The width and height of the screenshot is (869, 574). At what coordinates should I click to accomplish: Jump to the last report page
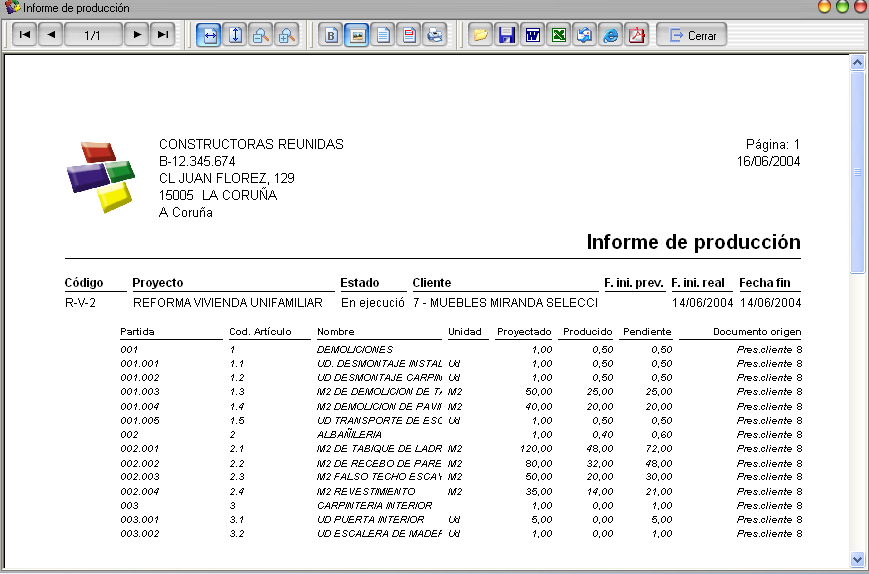162,35
